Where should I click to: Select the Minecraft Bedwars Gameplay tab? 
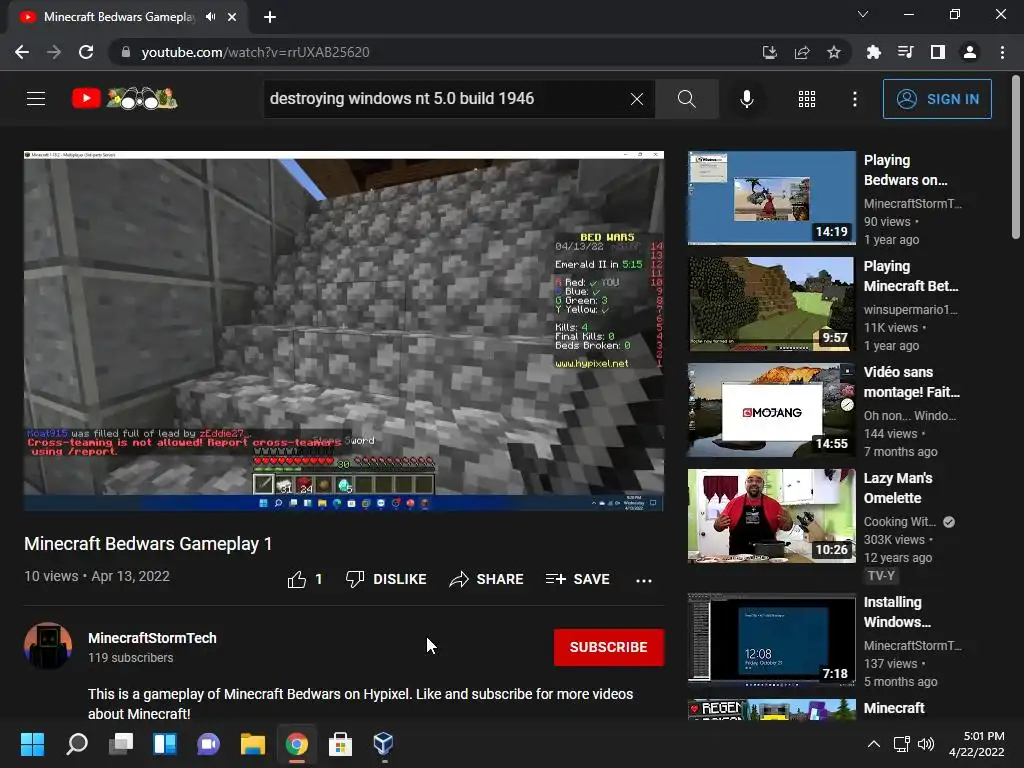(x=120, y=17)
